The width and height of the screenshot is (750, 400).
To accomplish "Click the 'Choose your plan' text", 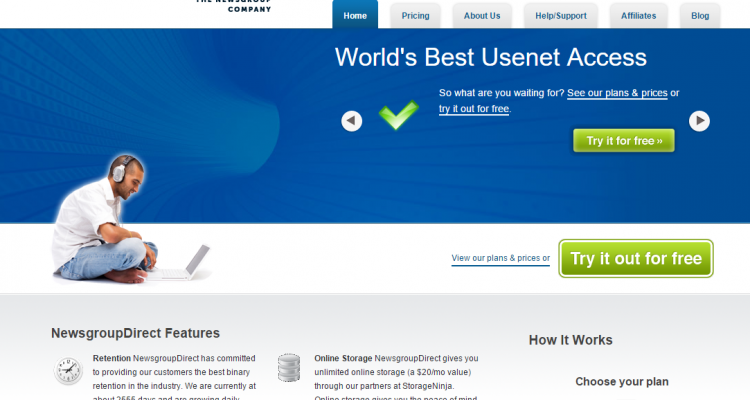I will (x=622, y=382).
